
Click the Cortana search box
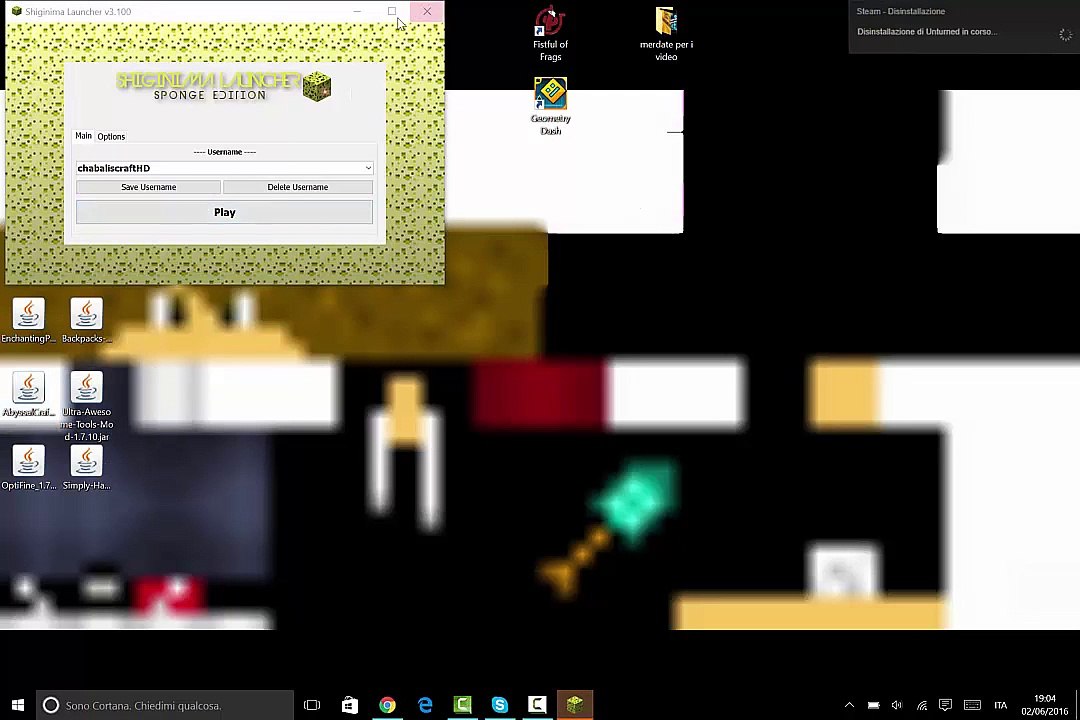(165, 705)
